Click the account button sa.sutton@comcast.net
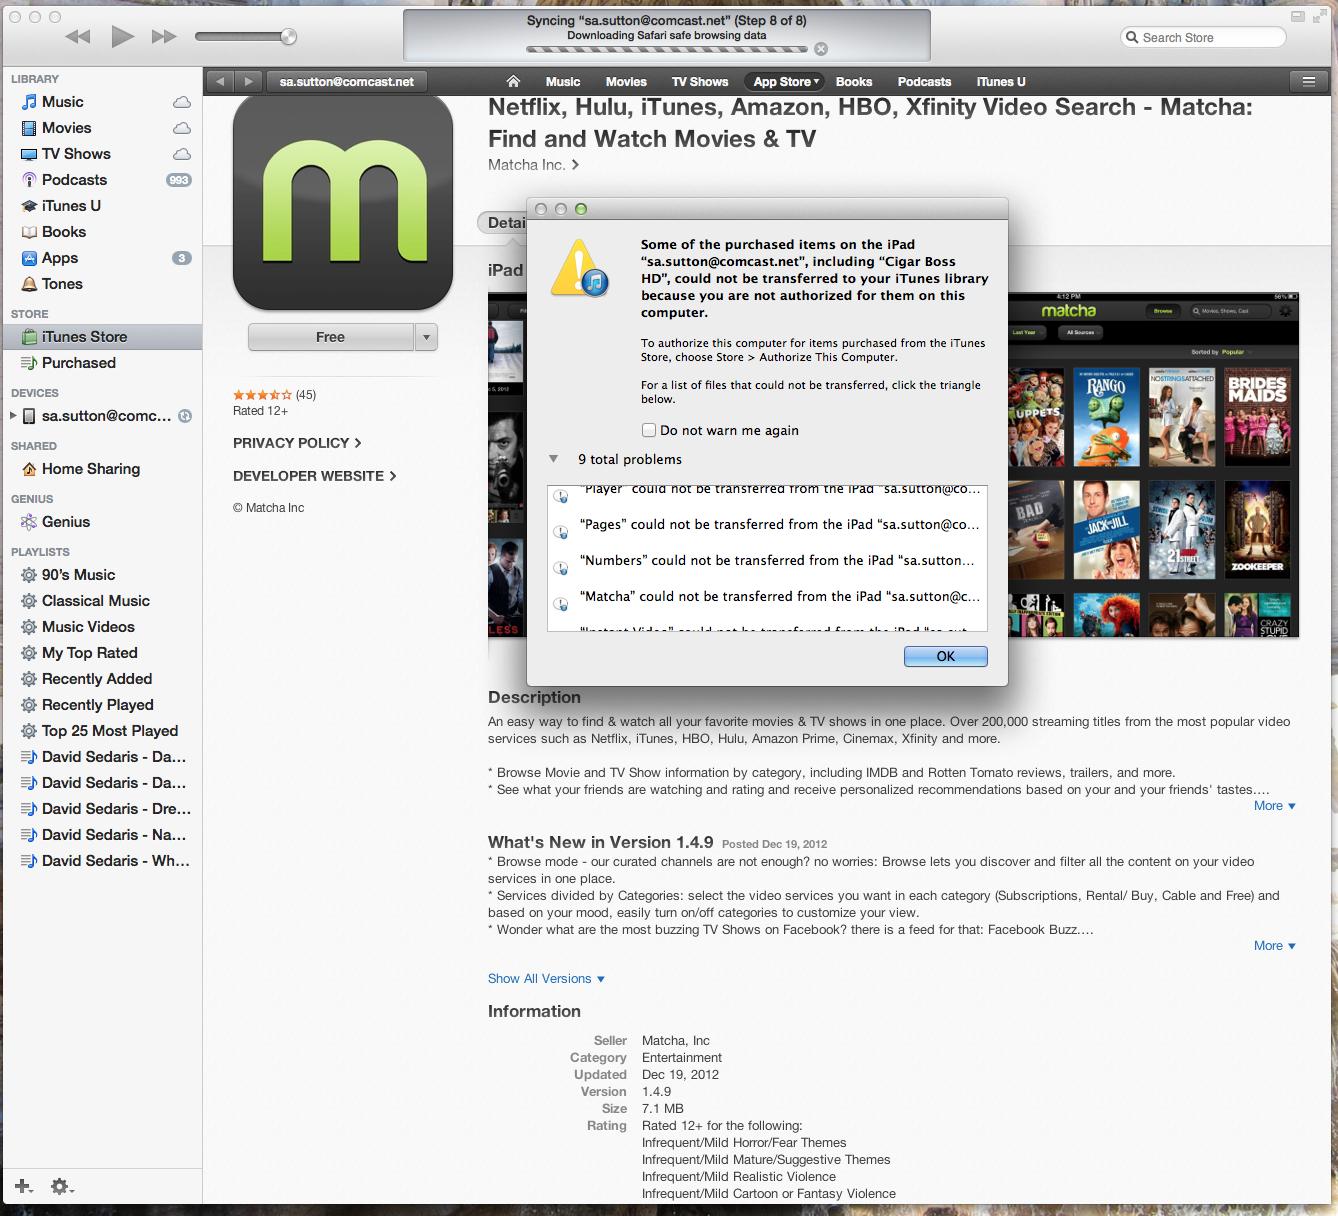This screenshot has height=1216, width=1338. pos(347,82)
